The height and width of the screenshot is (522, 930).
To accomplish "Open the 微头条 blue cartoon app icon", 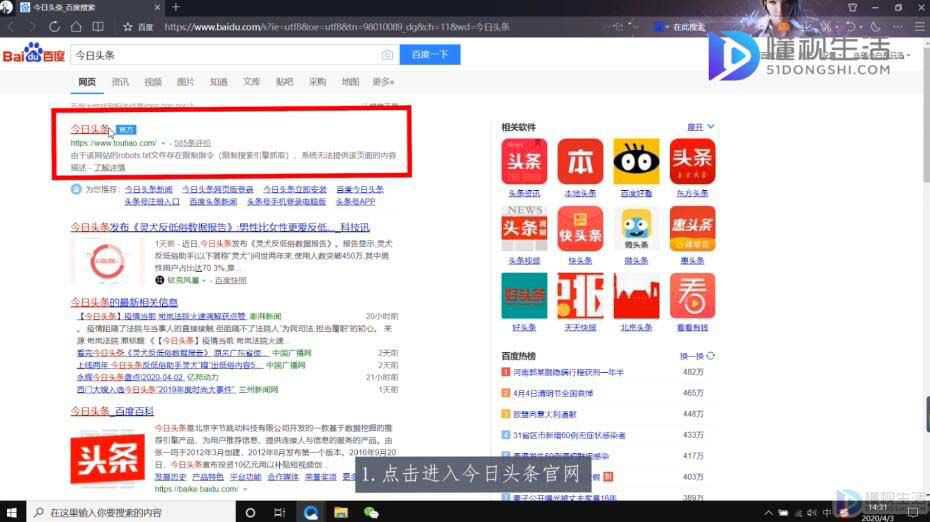I will [636, 228].
